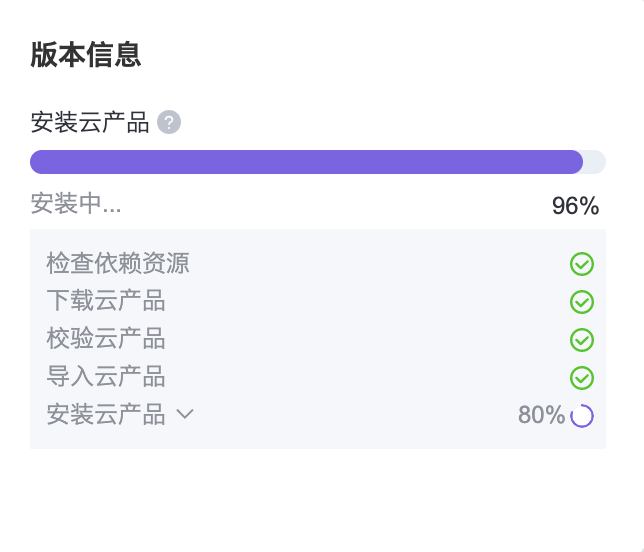The image size is (644, 552).
Task: Select the 导入云产品 step
Action: [x=106, y=377]
